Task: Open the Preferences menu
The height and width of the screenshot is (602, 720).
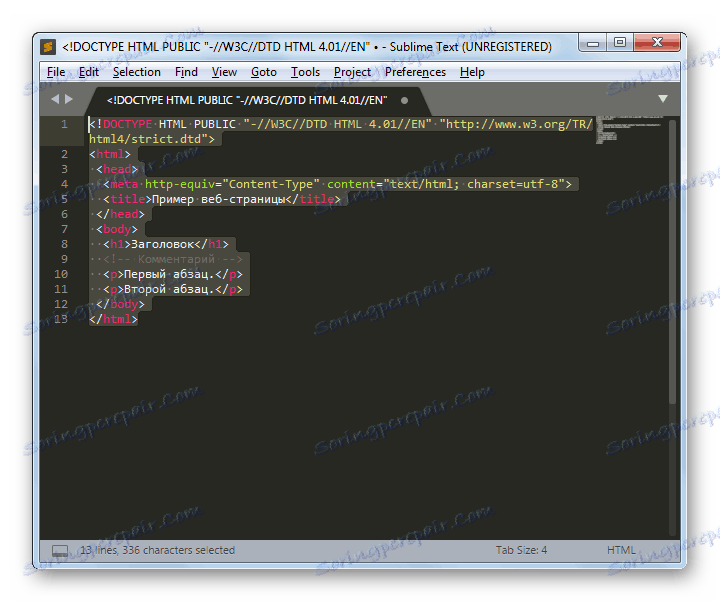Action: pyautogui.click(x=415, y=73)
